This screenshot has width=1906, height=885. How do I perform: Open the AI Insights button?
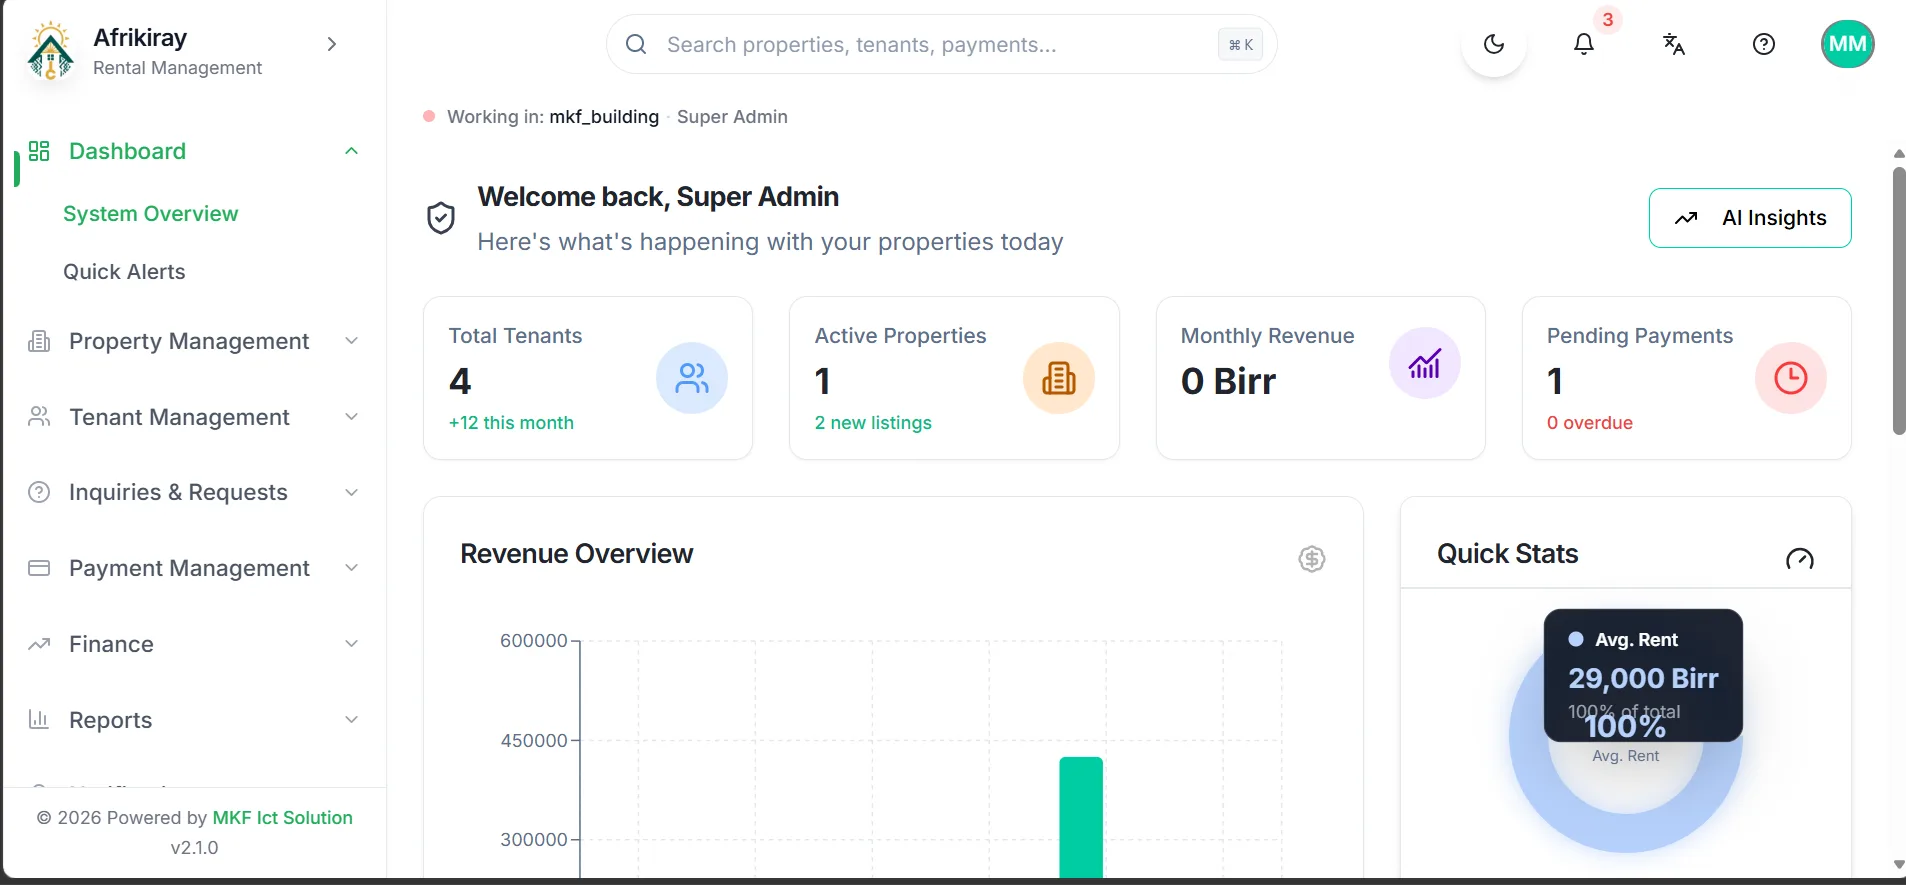[x=1750, y=218]
